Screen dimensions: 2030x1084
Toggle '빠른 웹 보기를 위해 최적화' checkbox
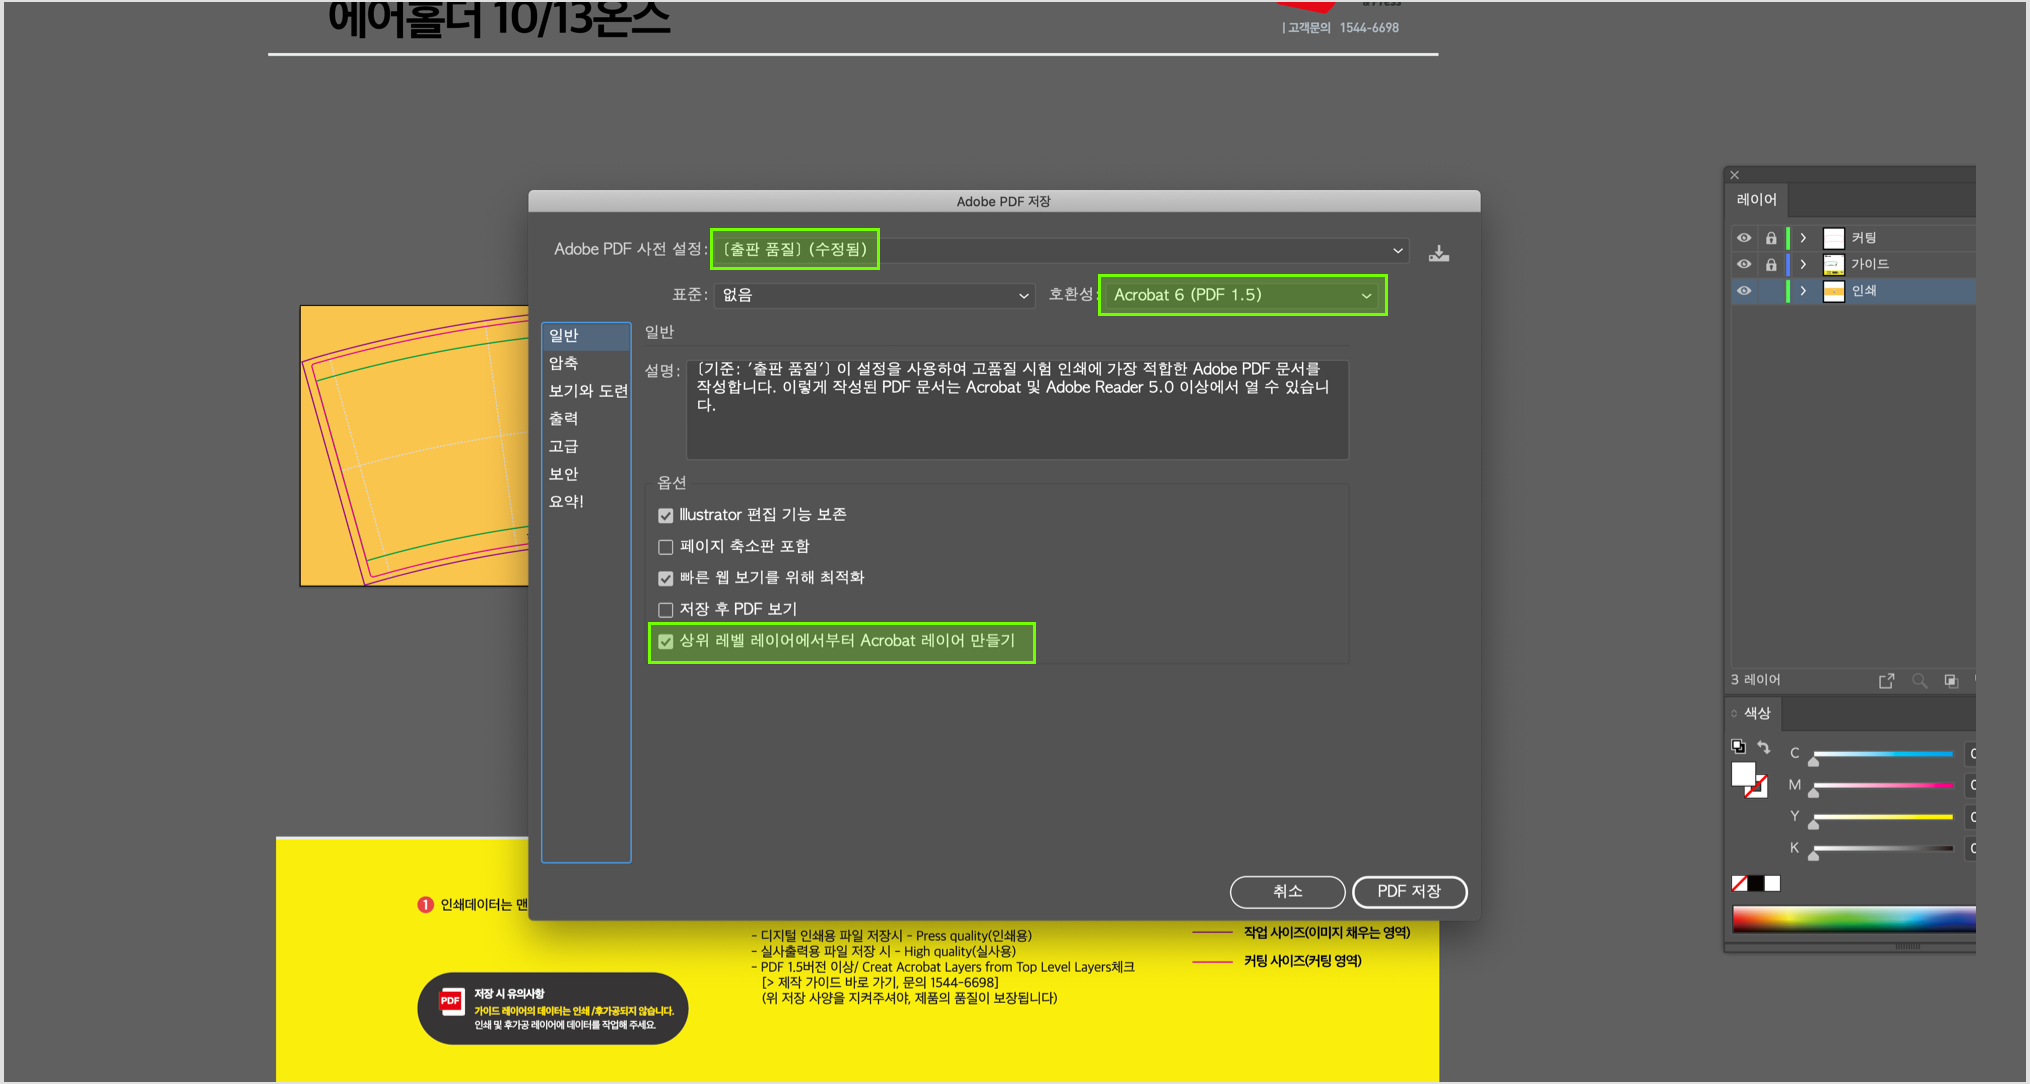[x=666, y=578]
